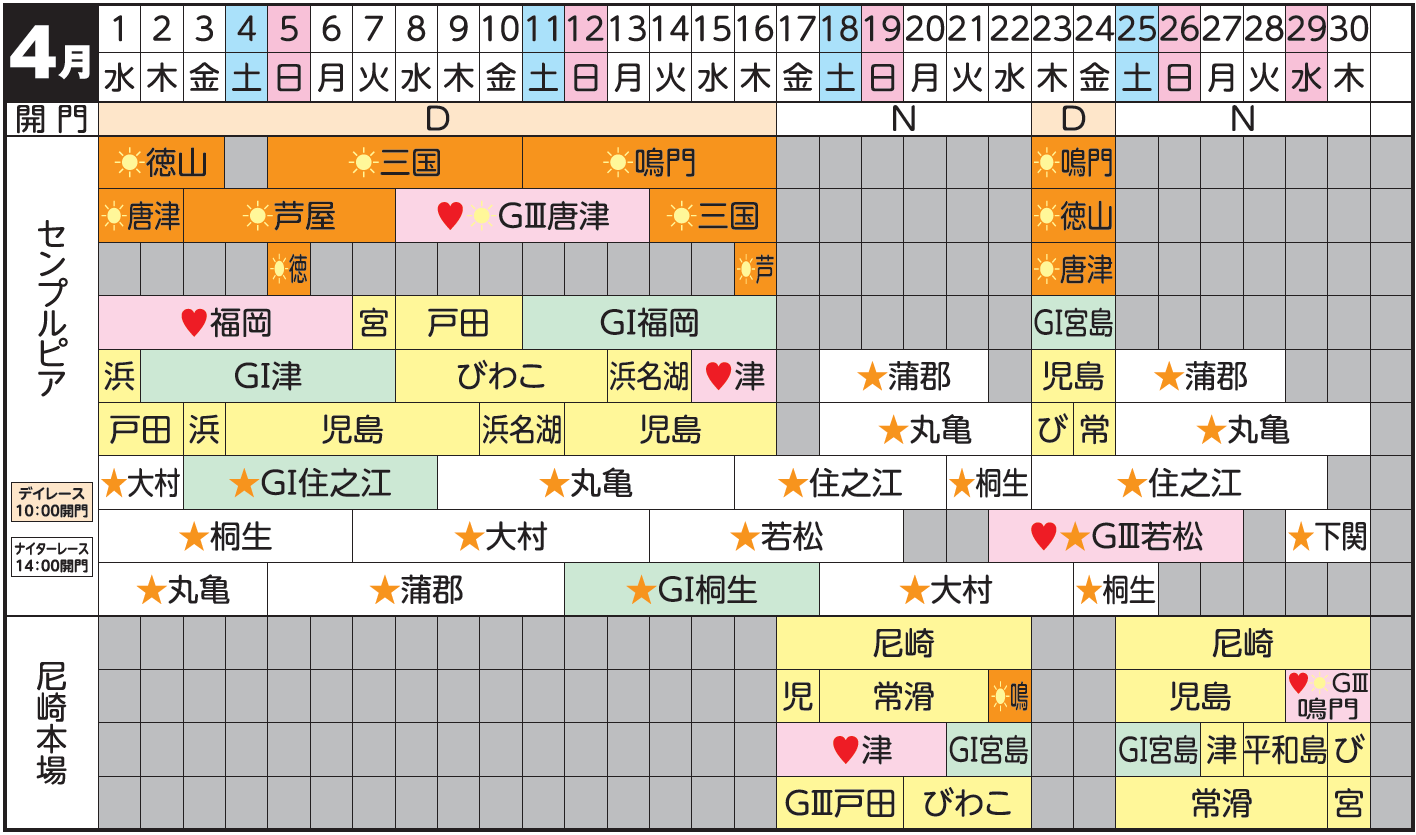Open the 平和島 event block

pos(1285,750)
